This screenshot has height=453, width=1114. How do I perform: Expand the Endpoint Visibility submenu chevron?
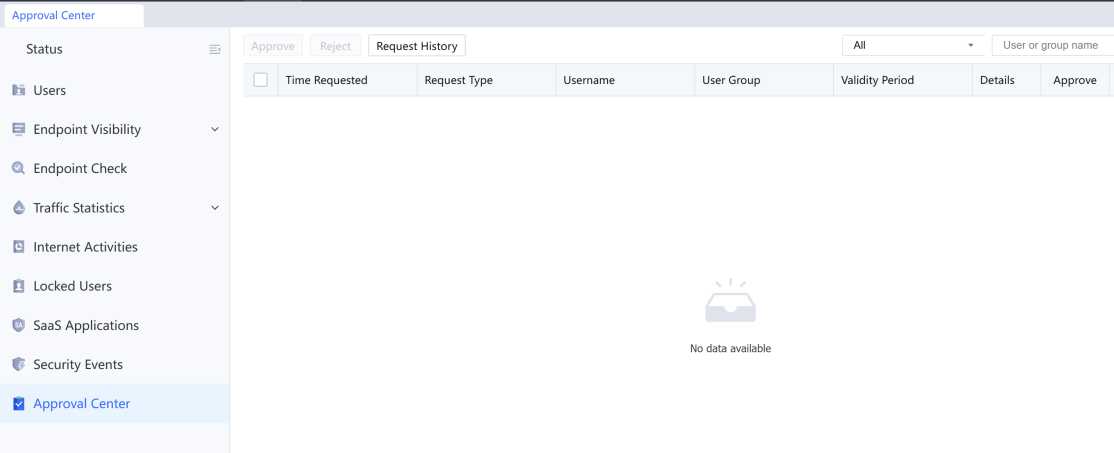(x=214, y=129)
